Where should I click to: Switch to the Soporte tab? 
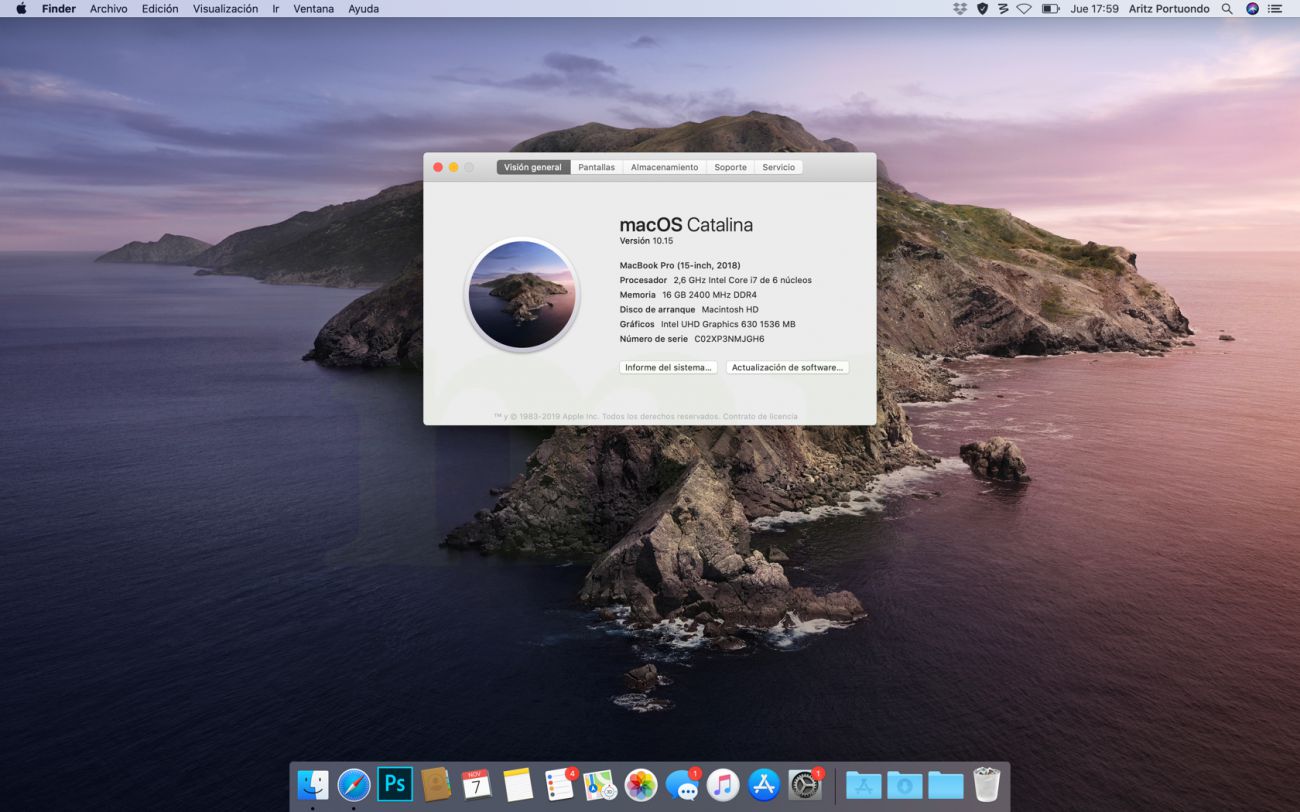point(731,167)
